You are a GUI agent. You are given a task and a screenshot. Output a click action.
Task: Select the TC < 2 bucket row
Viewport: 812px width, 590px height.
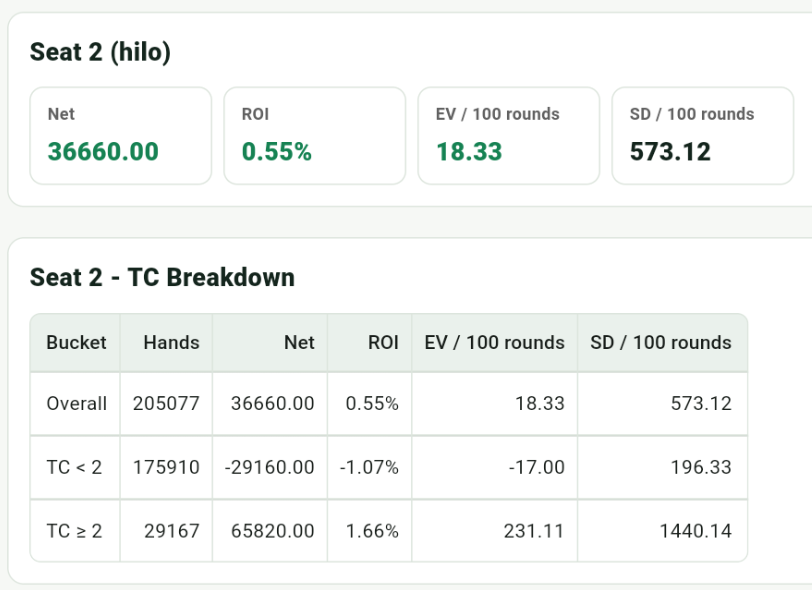pyautogui.click(x=389, y=467)
